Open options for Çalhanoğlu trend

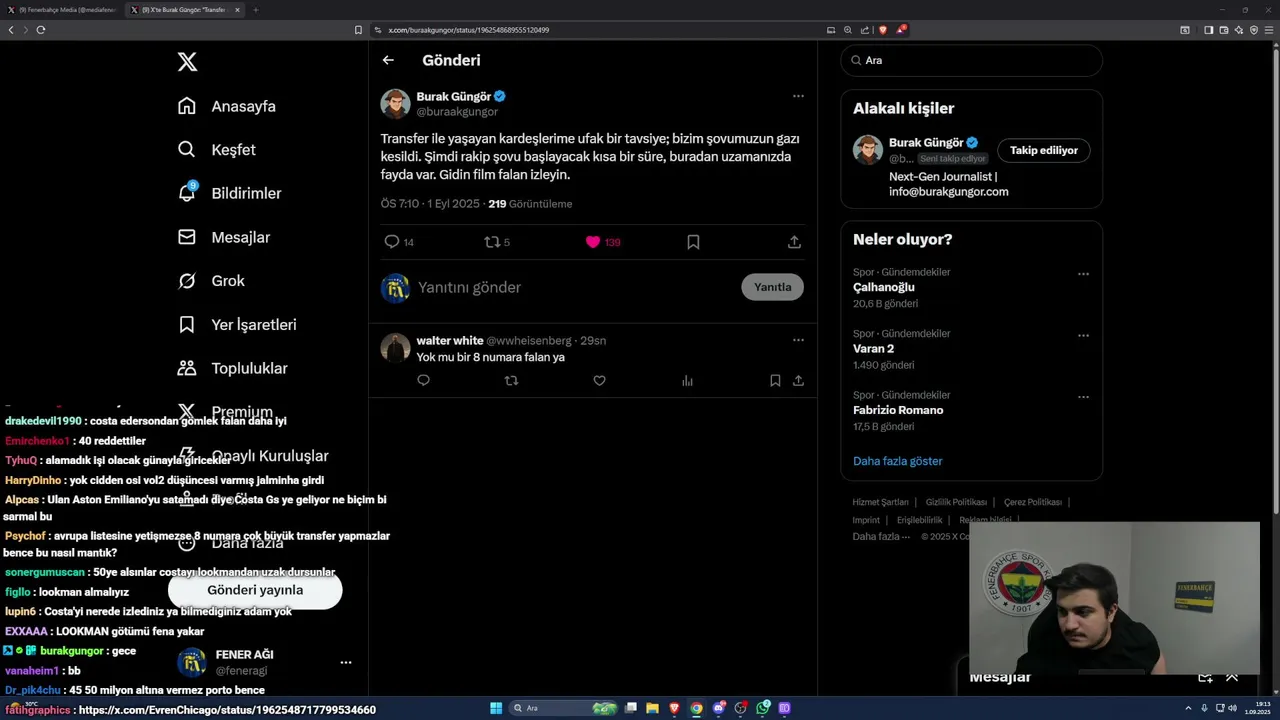[x=1083, y=274]
